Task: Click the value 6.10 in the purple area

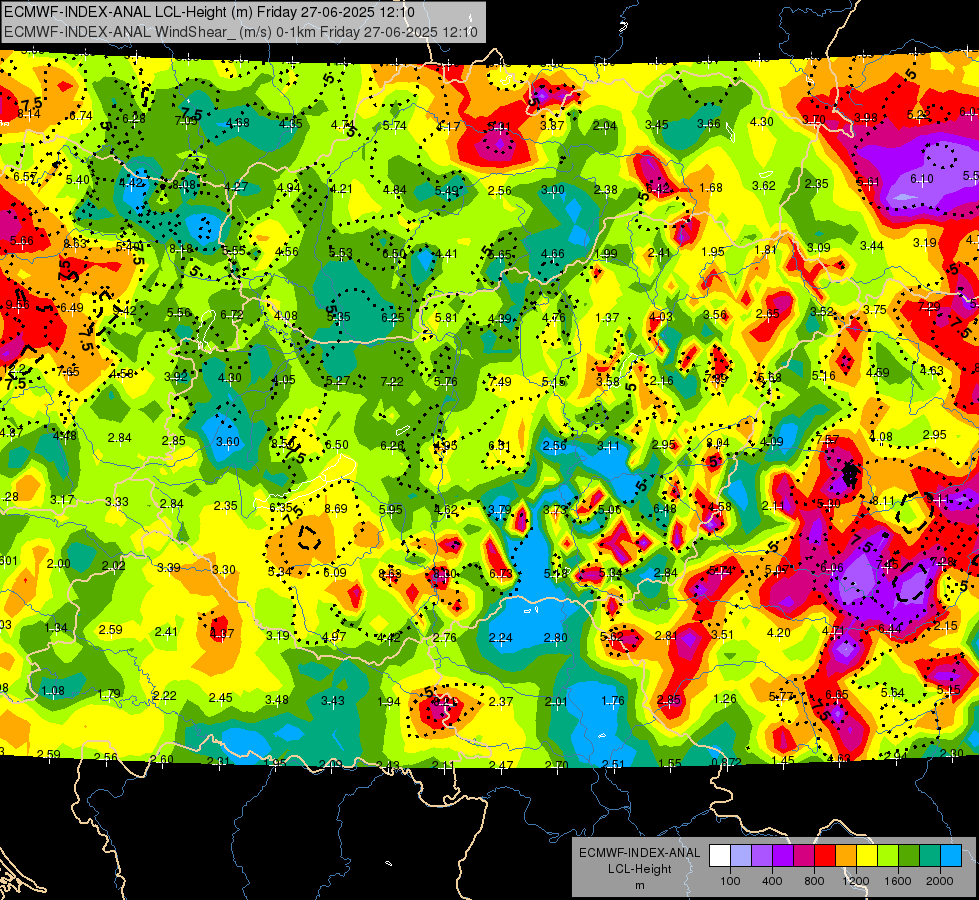Action: (922, 179)
